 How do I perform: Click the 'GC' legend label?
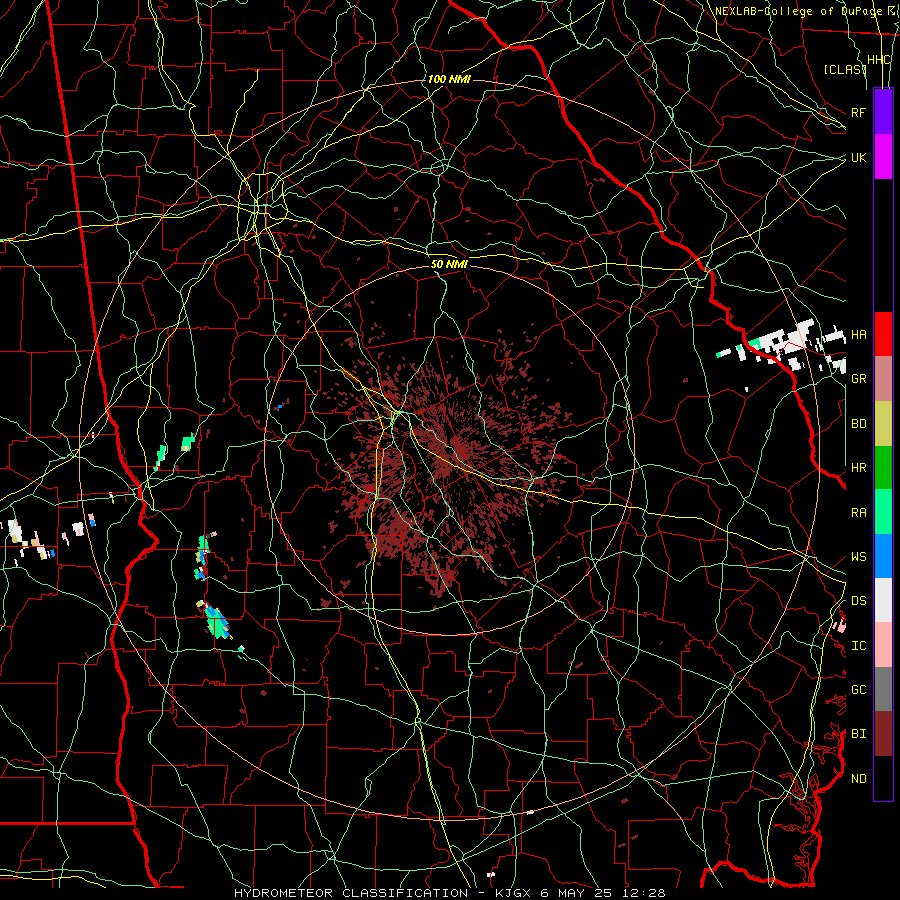pyautogui.click(x=858, y=689)
